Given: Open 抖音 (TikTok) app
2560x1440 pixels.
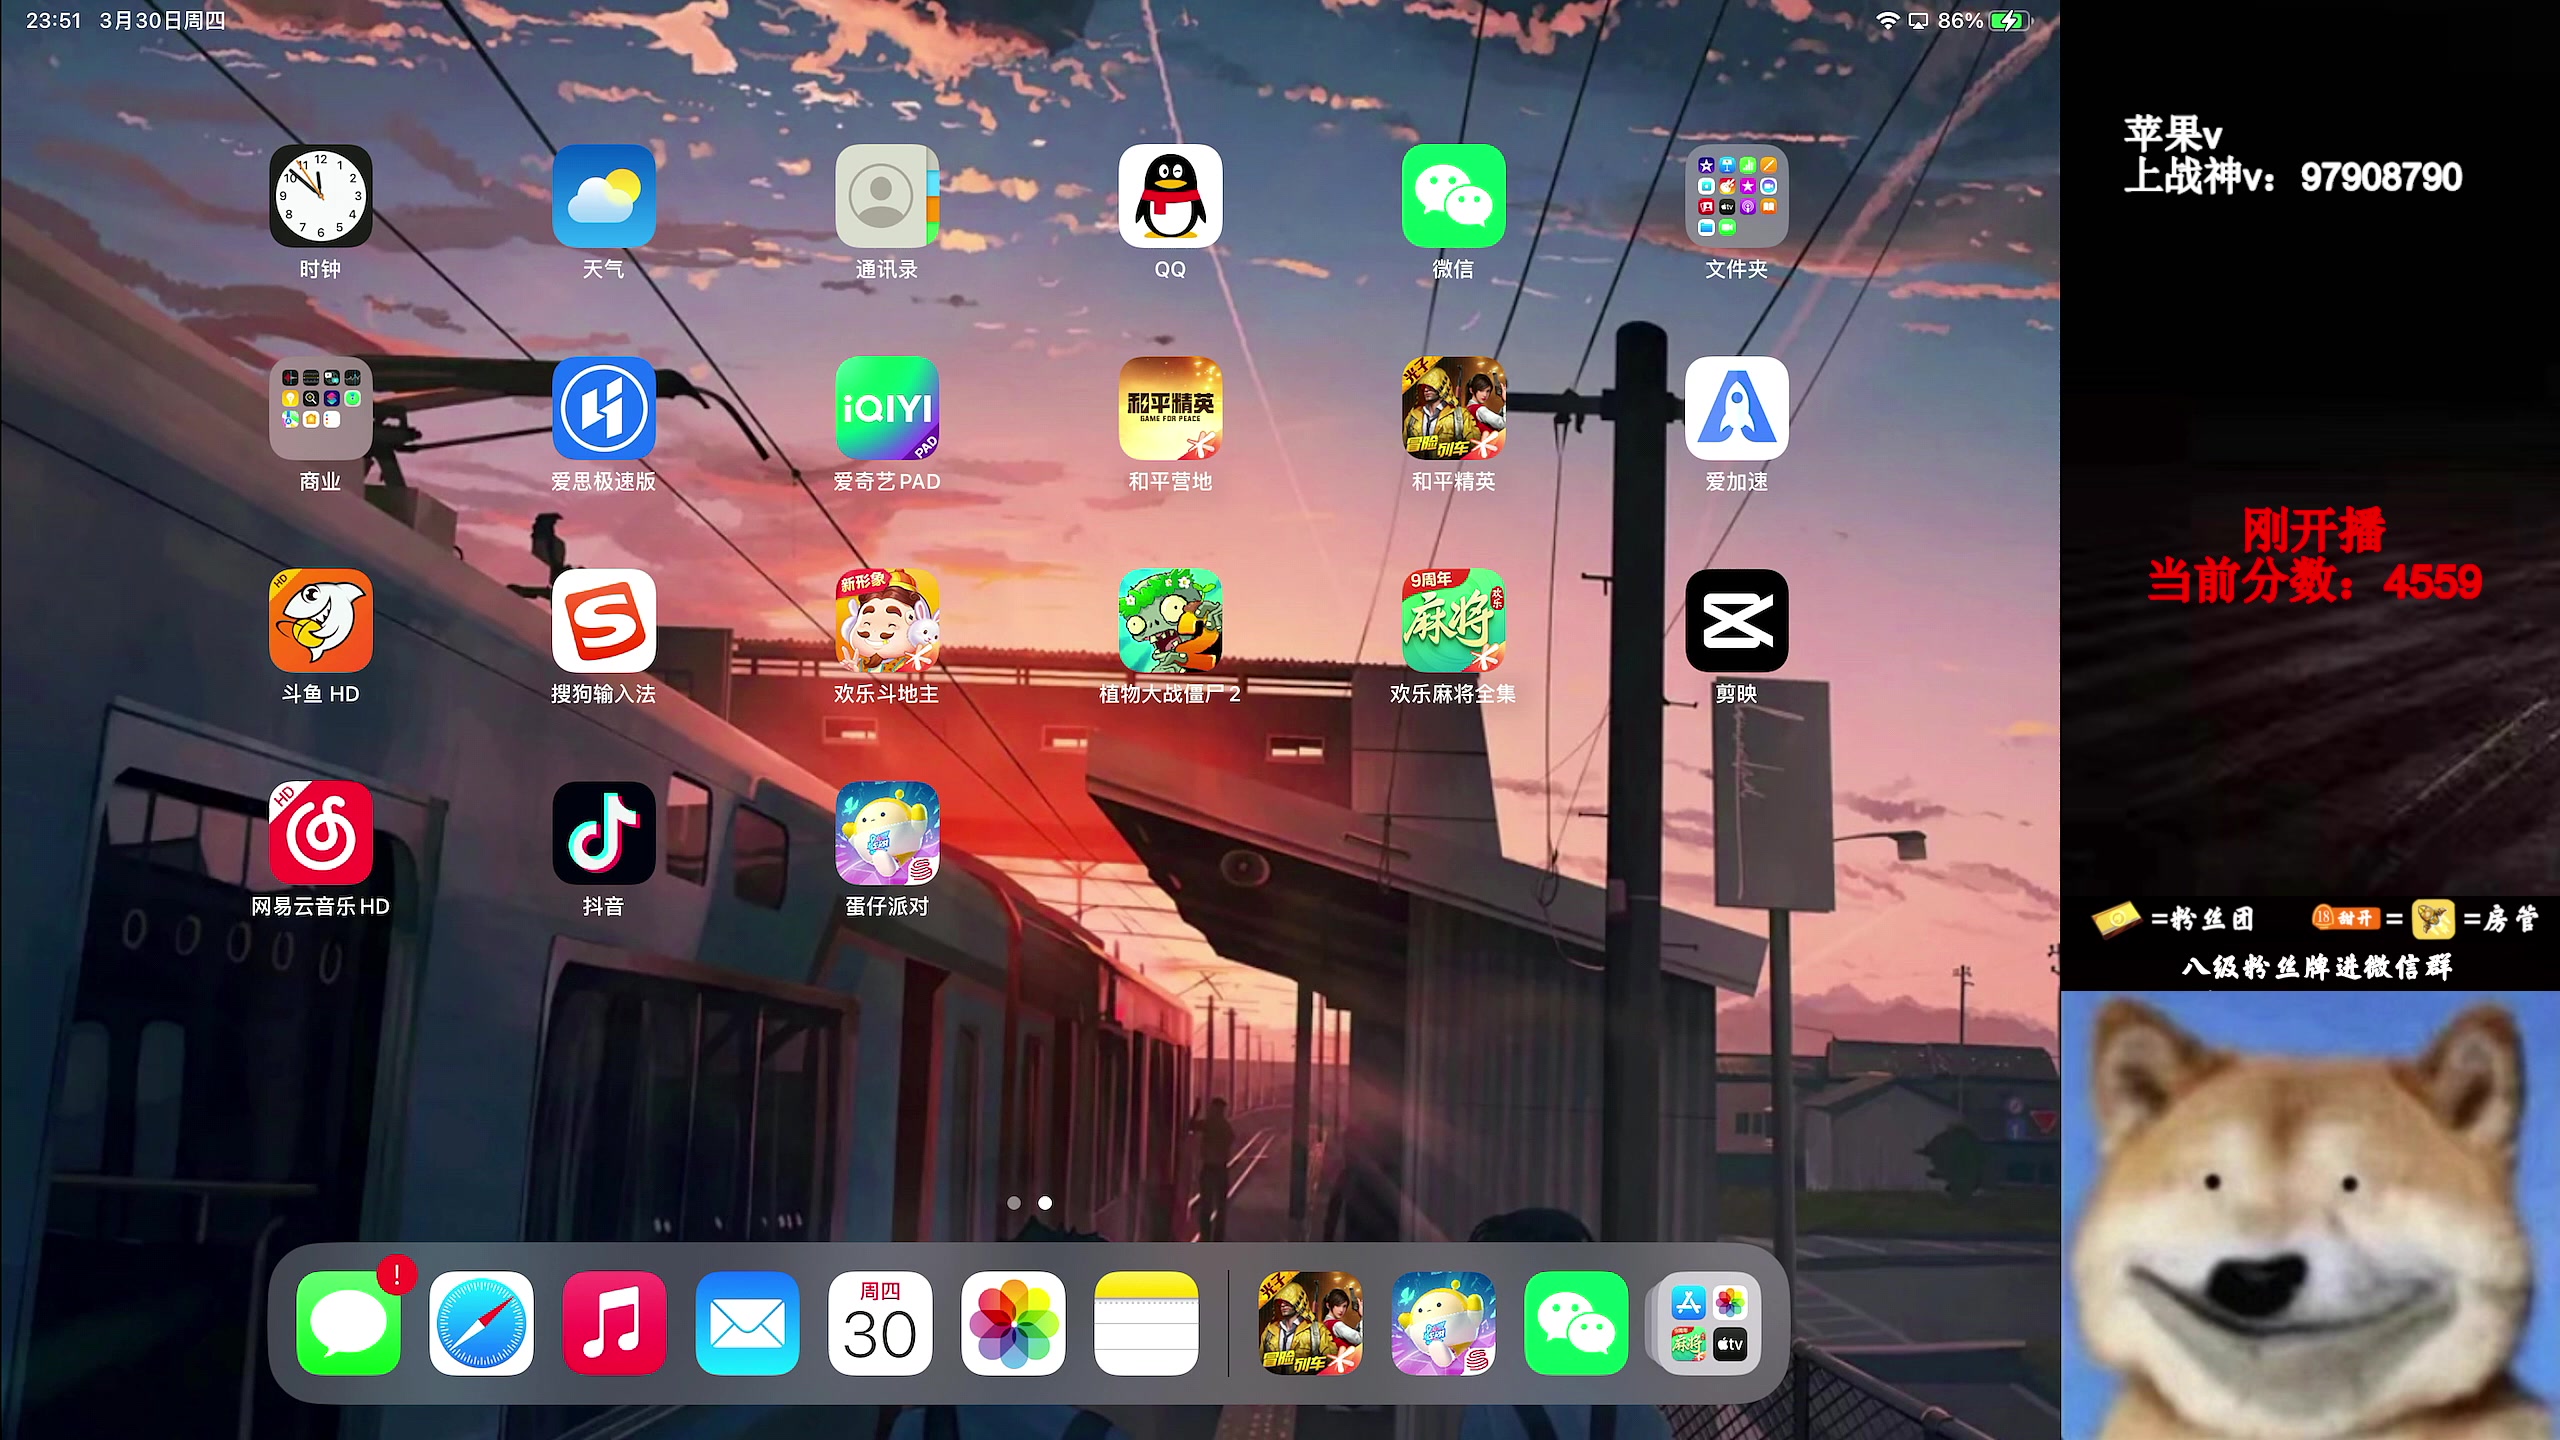Looking at the screenshot, I should 604,833.
